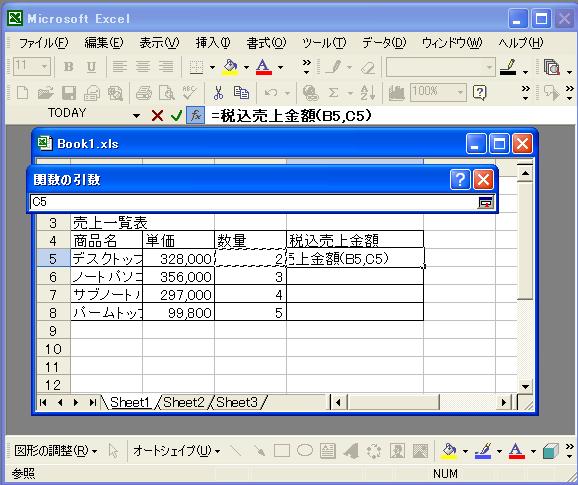This screenshot has width=578, height=485.
Task: Click the Sort Ascending icon
Action: 368,93
